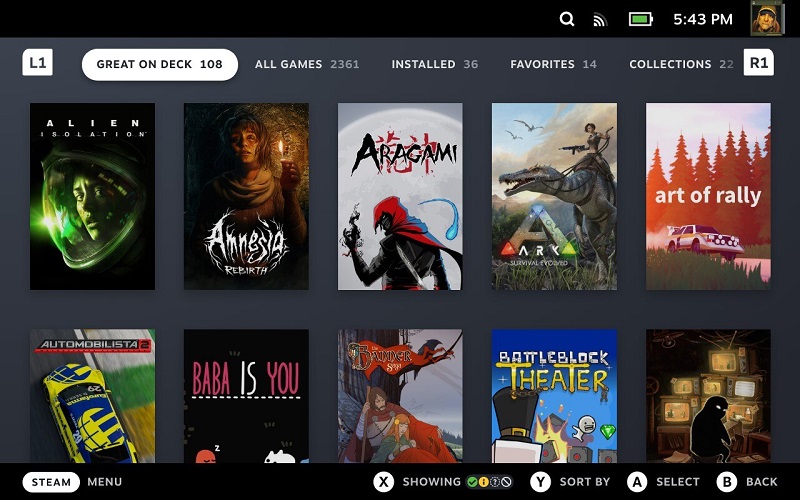
Task: Click the Y button glyph for Sort By
Action: pos(540,482)
